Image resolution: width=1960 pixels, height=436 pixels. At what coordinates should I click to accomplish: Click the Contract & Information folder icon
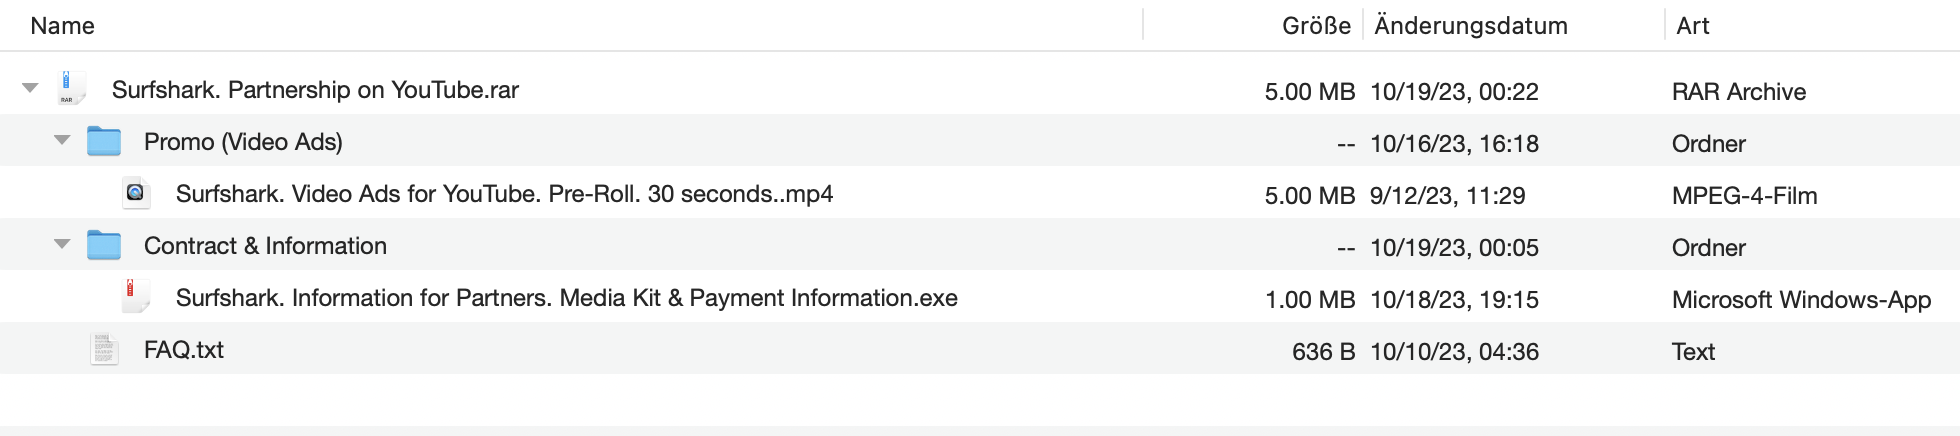coord(104,245)
